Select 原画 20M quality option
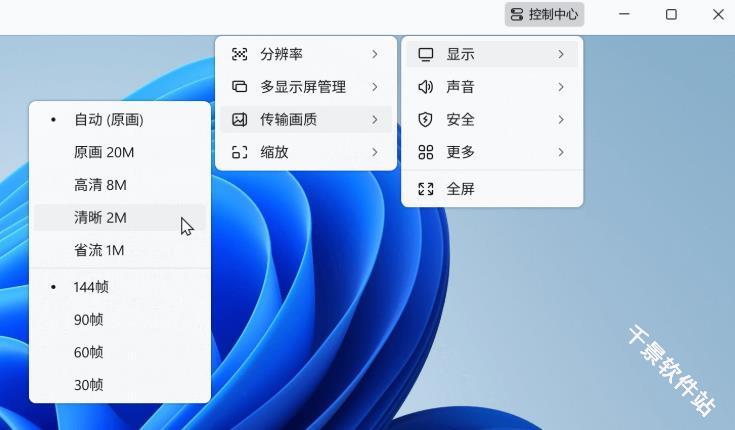Viewport: 735px width, 430px height. [x=120, y=152]
